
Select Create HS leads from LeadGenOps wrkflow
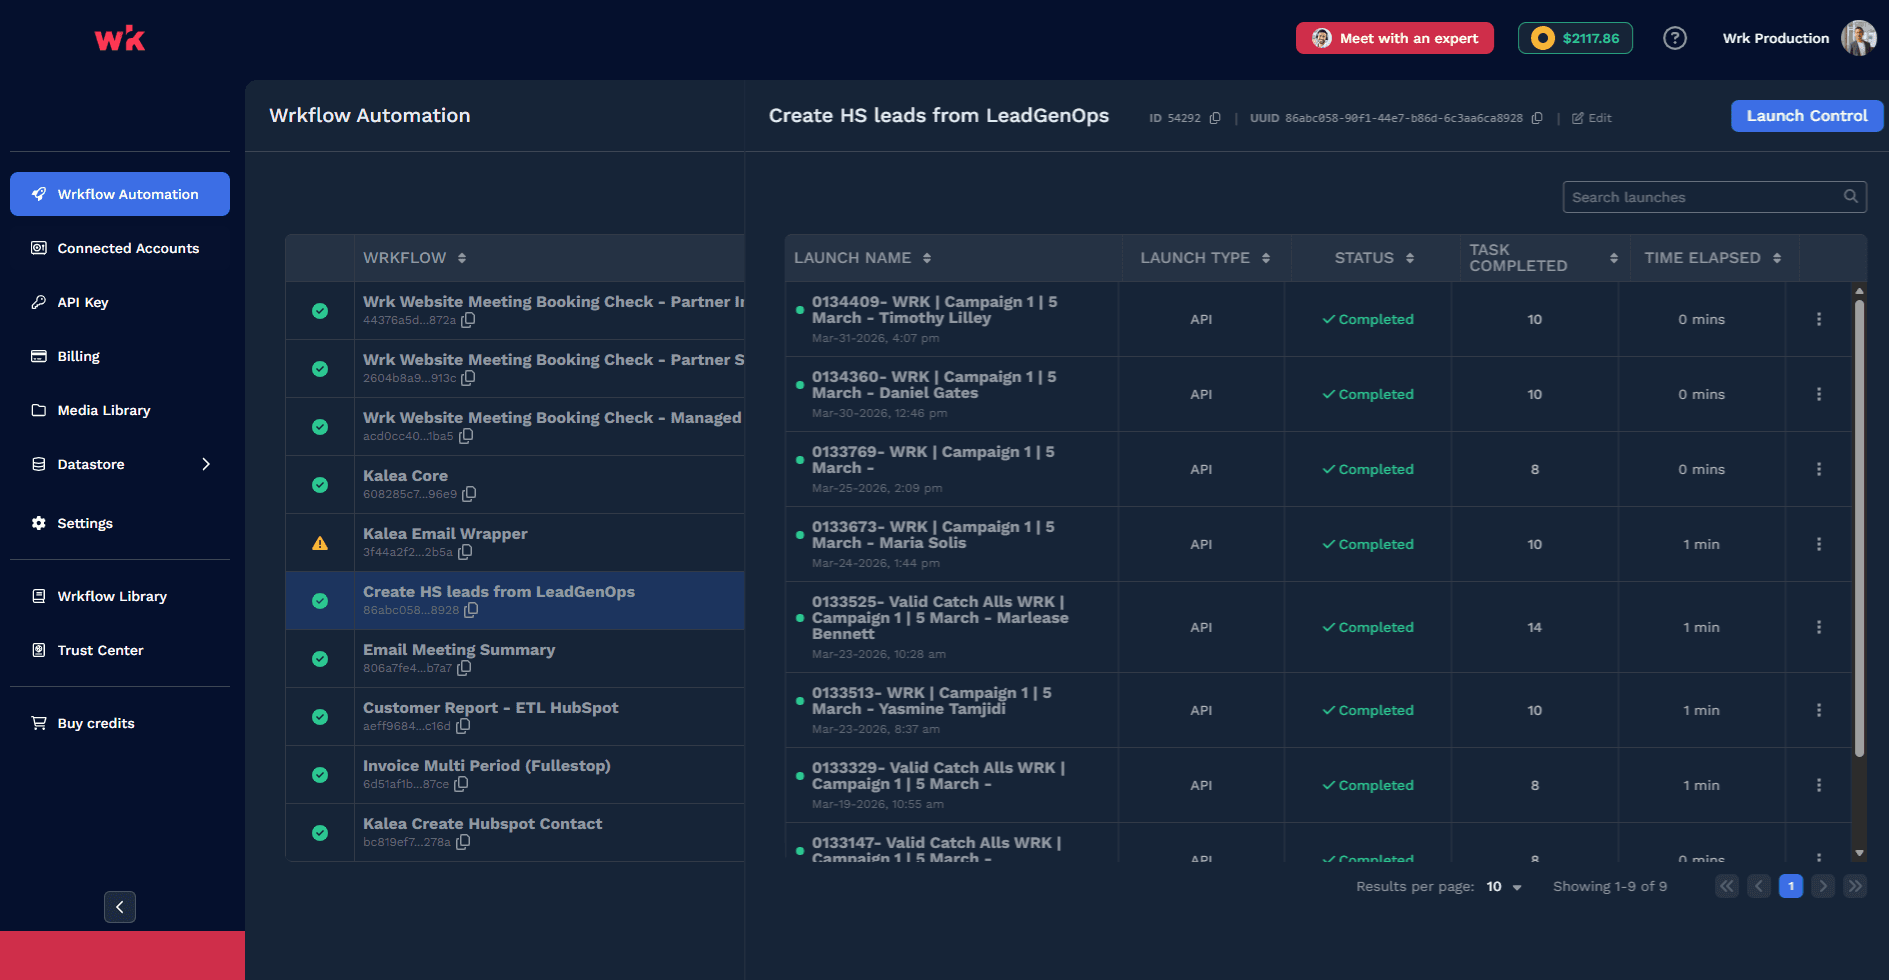click(x=515, y=601)
